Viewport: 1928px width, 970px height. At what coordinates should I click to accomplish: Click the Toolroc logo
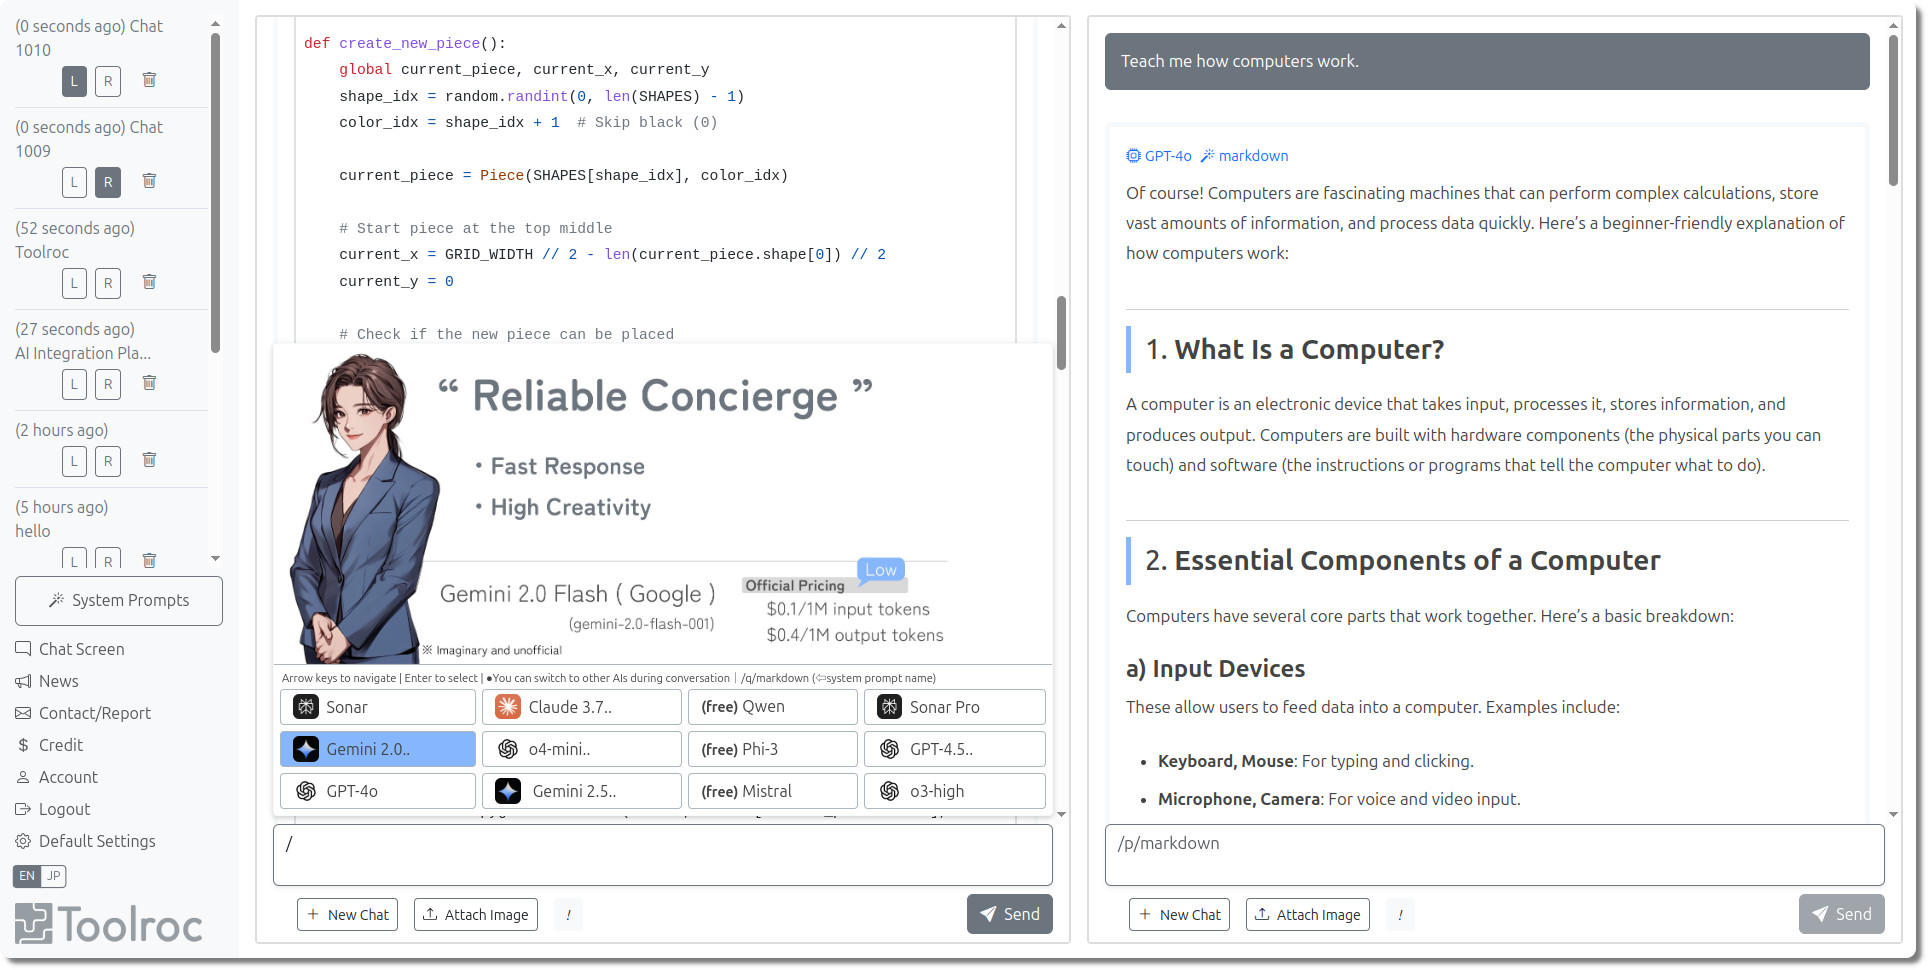click(x=108, y=924)
